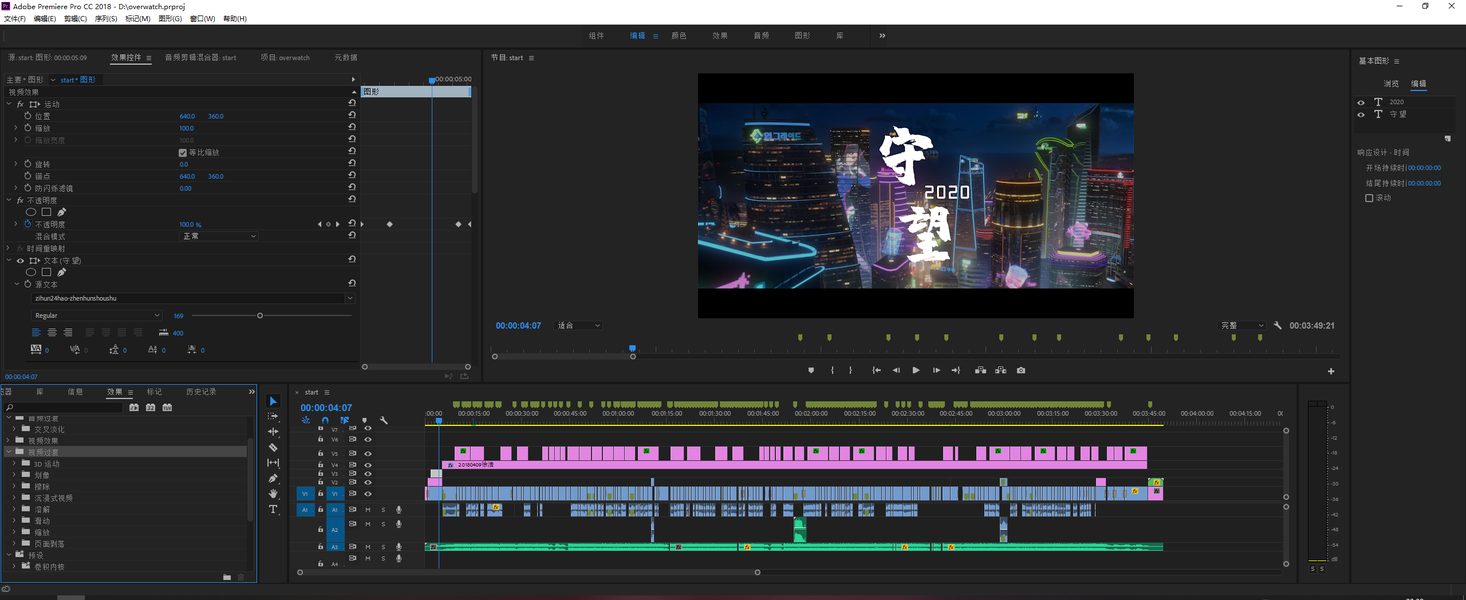Expand the 缩放 parameter
The height and width of the screenshot is (600, 1466).
[15, 128]
